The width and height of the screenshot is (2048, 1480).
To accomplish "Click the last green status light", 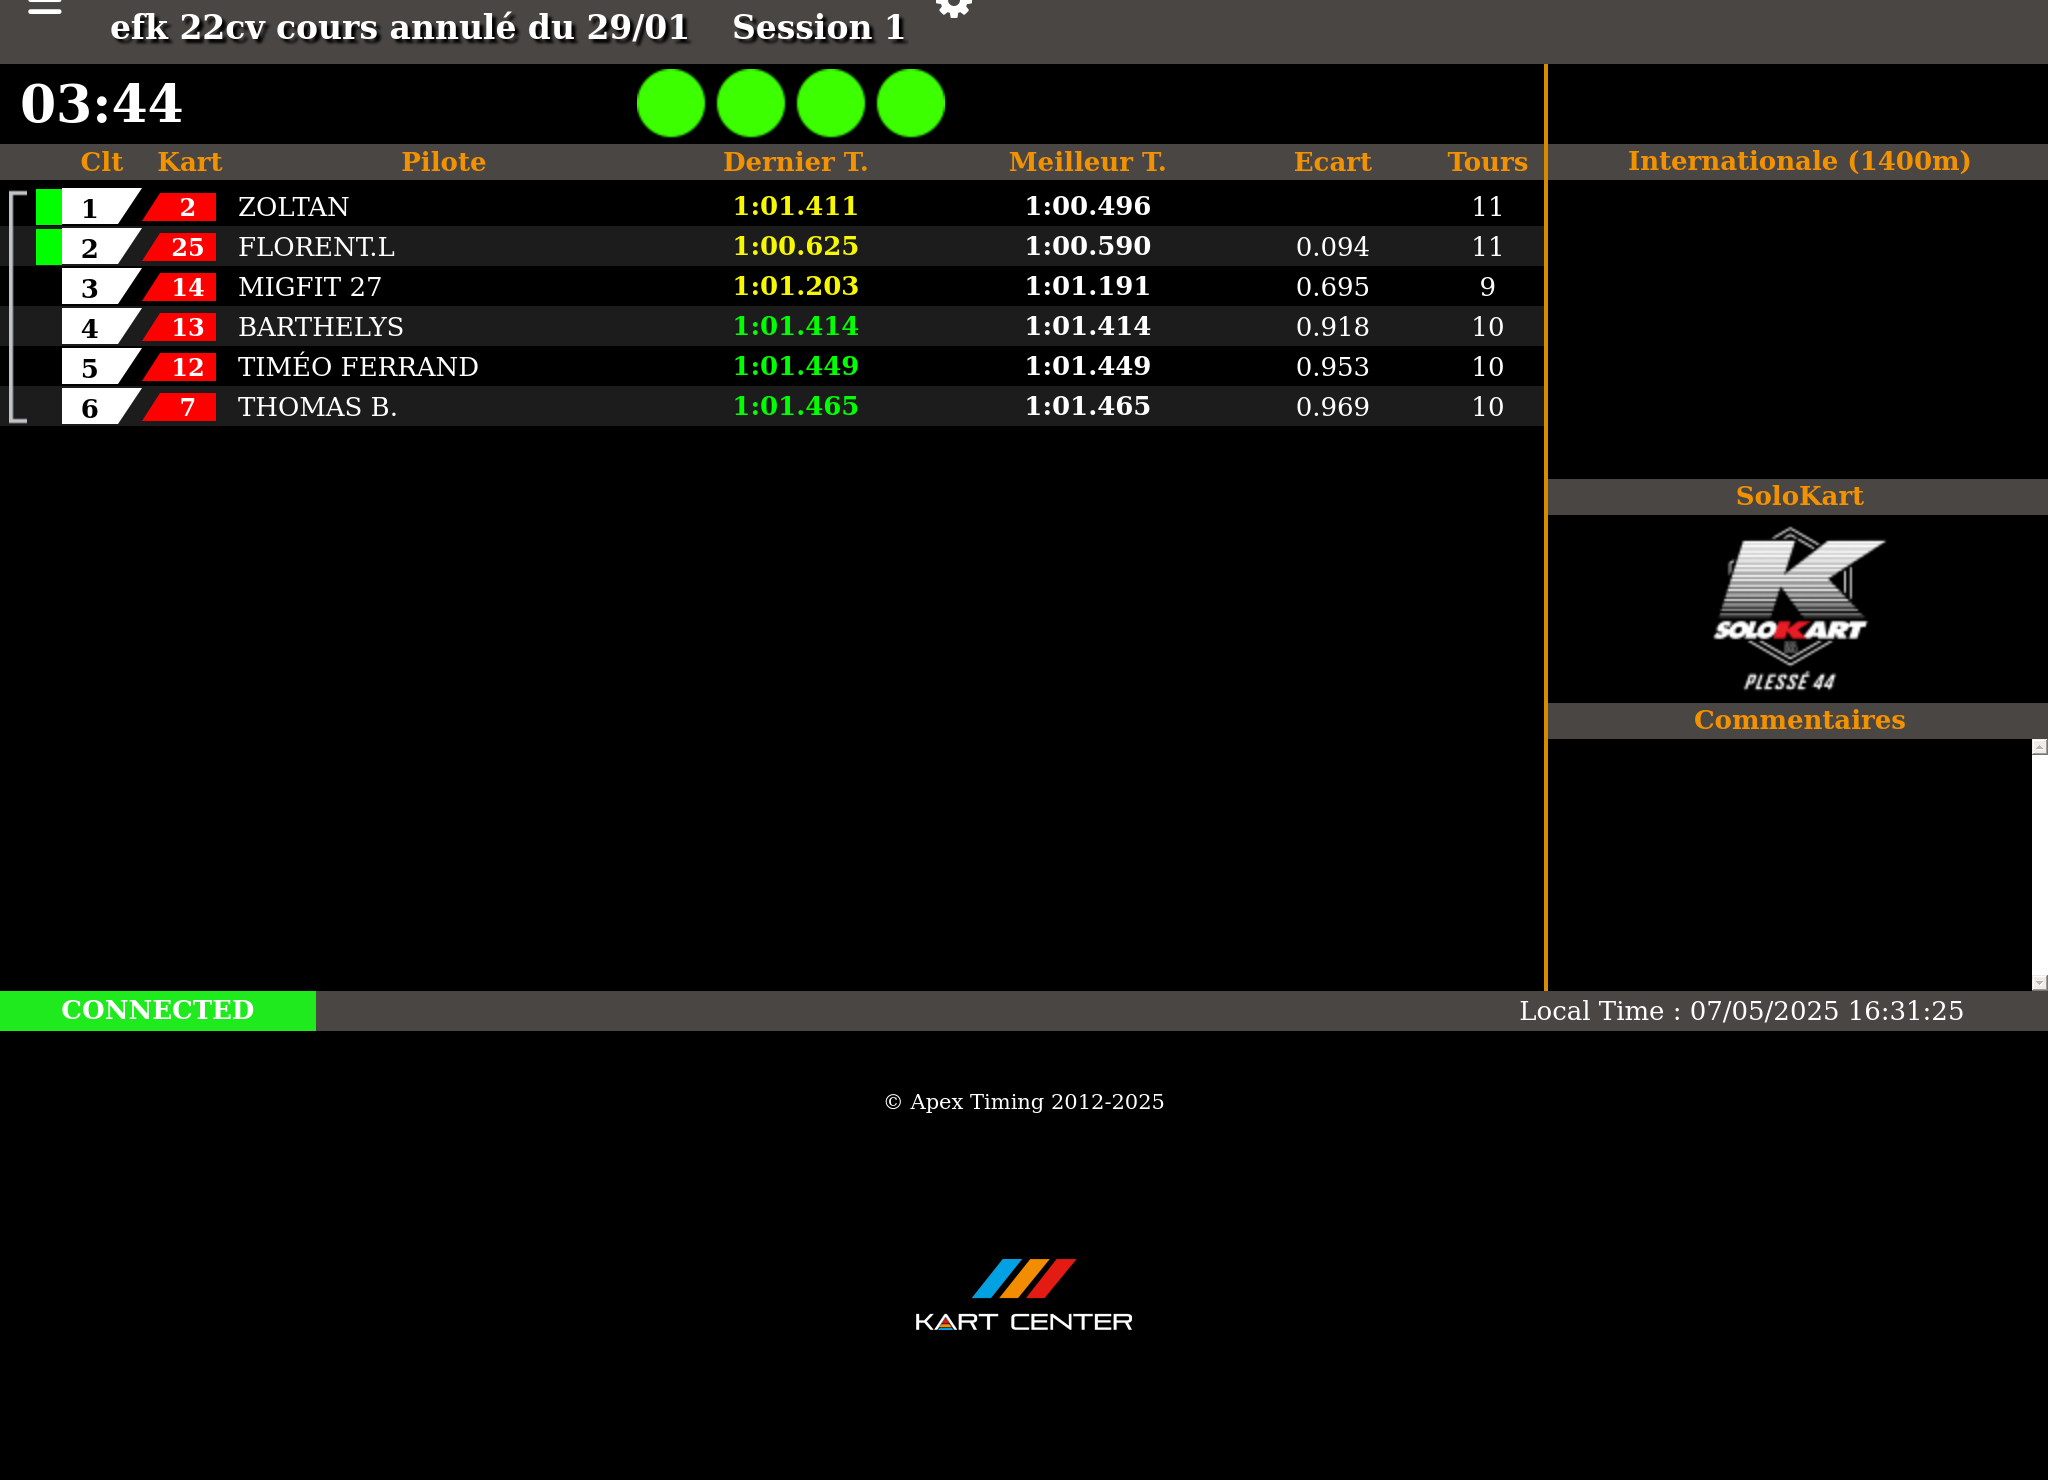I will coord(910,103).
